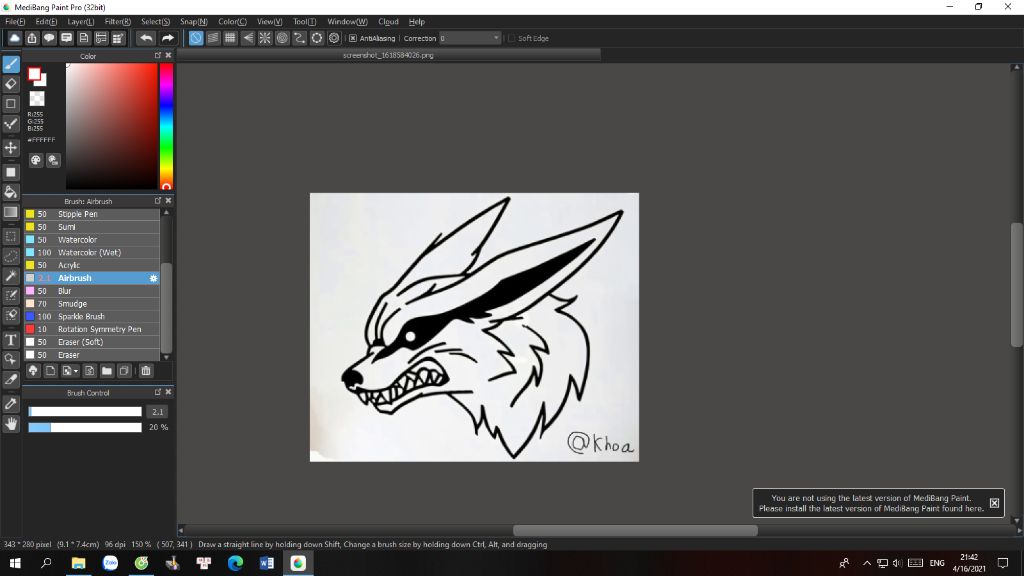The image size is (1024, 576).
Task: Select the Watercolor (Wet) brush
Action: (89, 253)
